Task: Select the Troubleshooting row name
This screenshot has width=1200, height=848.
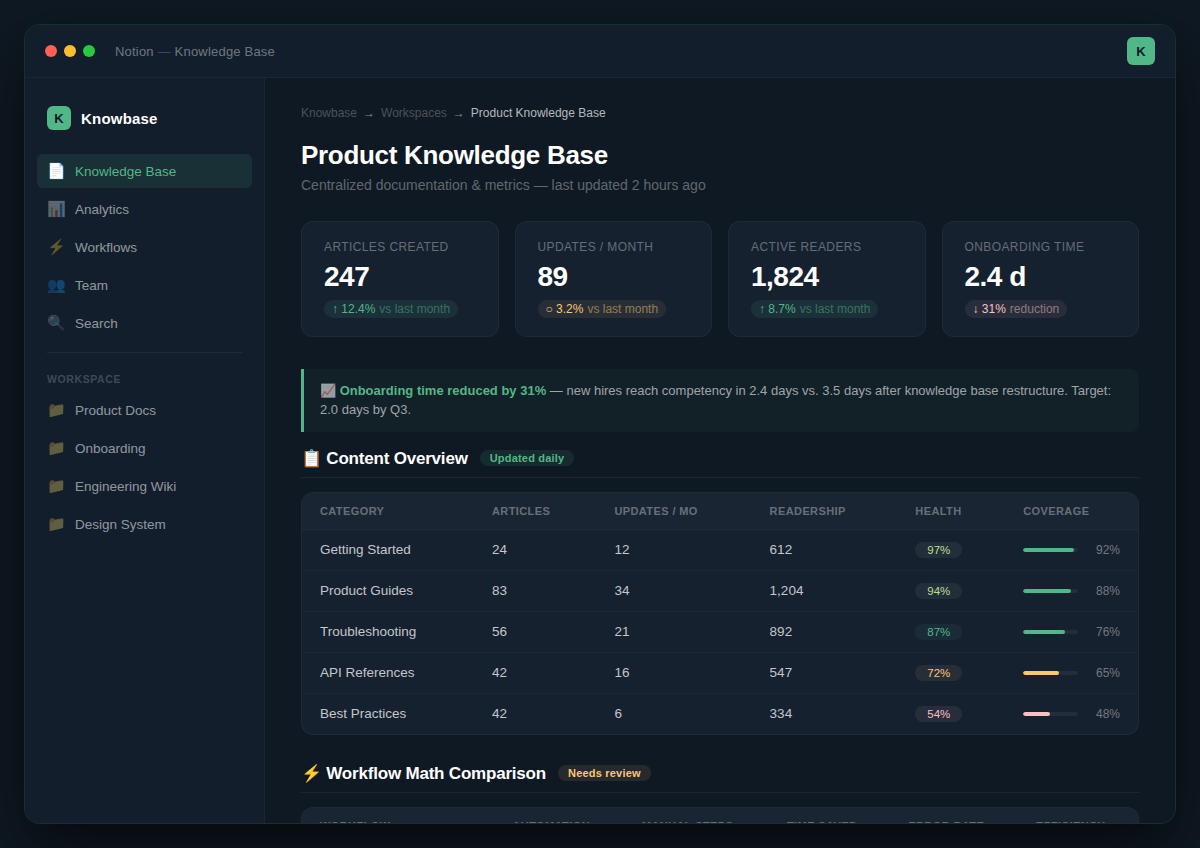Action: 368,632
